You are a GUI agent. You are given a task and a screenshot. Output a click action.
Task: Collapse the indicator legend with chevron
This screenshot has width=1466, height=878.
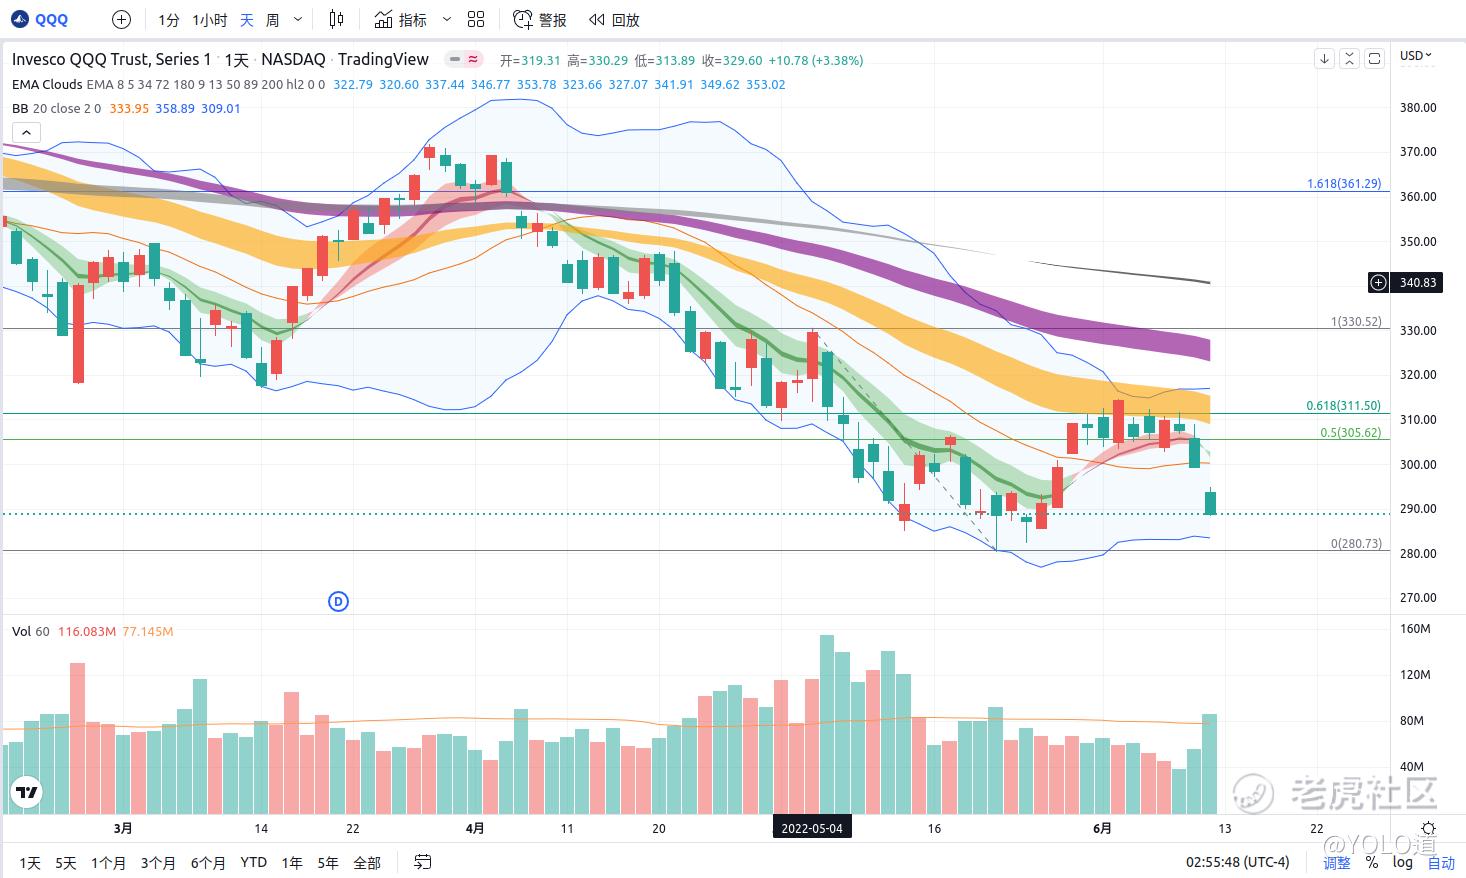pyautogui.click(x=26, y=132)
